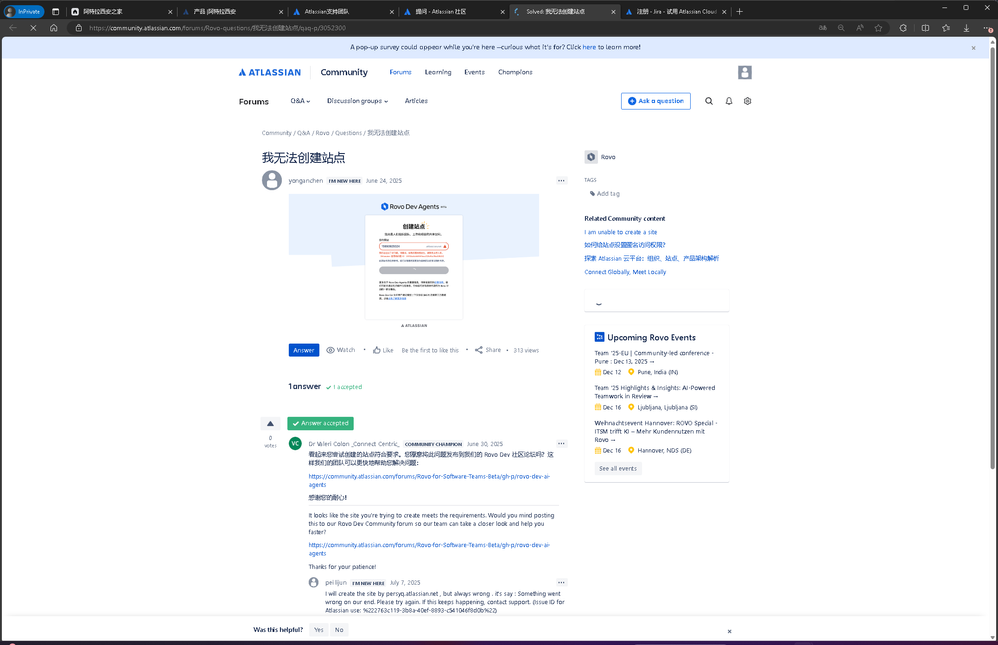
Task: Click yonganchen's profile avatar
Action: pos(272,180)
